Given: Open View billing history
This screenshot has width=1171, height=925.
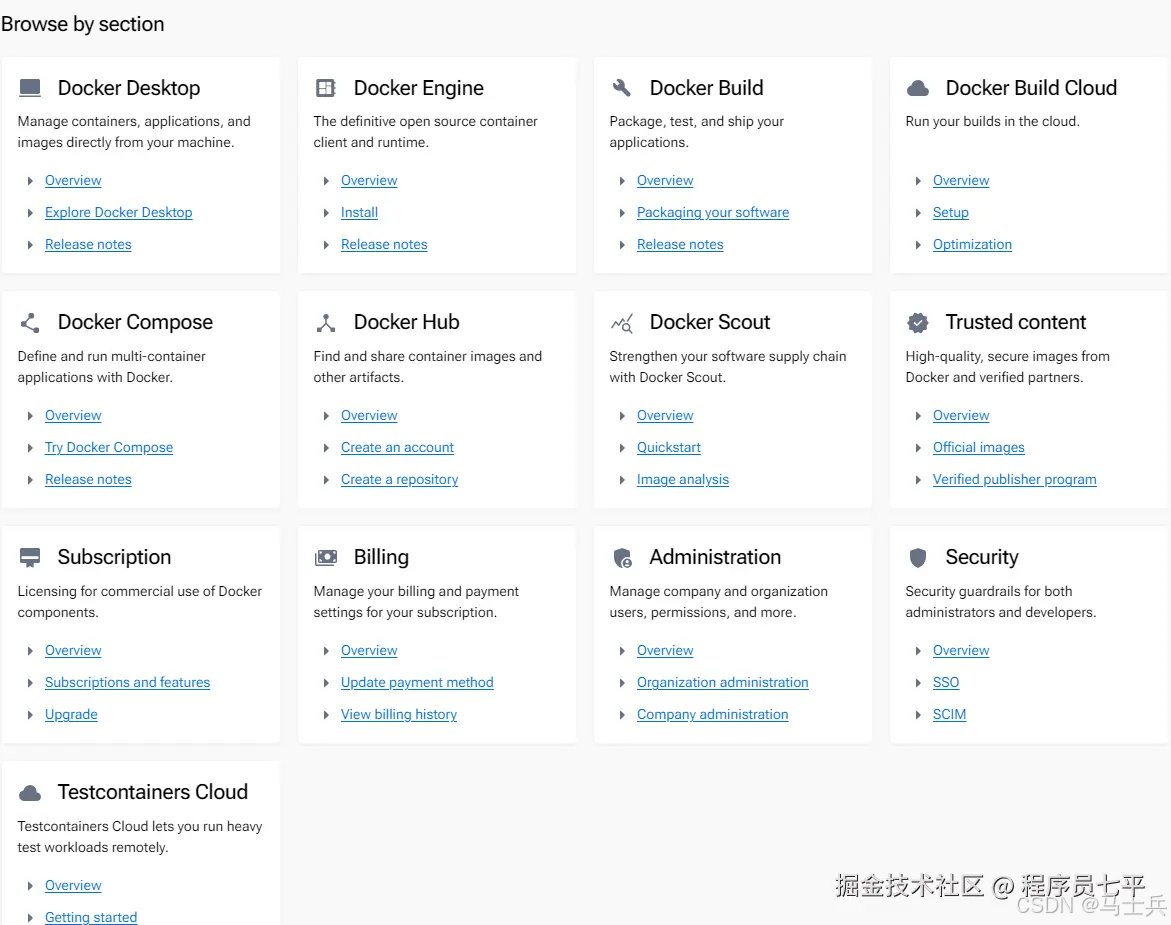Looking at the screenshot, I should (x=398, y=714).
